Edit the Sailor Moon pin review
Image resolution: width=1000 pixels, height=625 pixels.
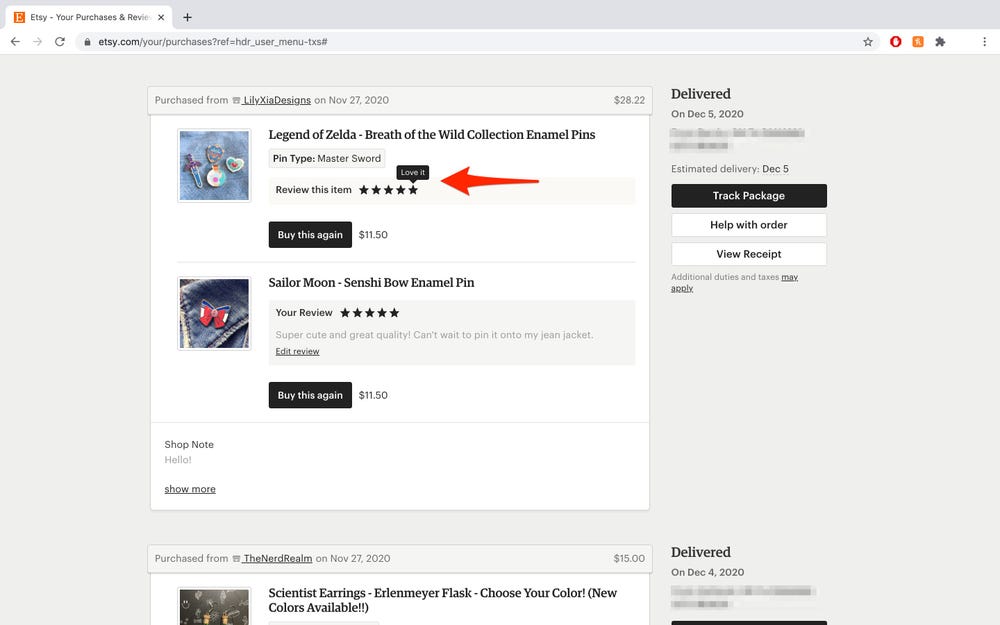[297, 351]
